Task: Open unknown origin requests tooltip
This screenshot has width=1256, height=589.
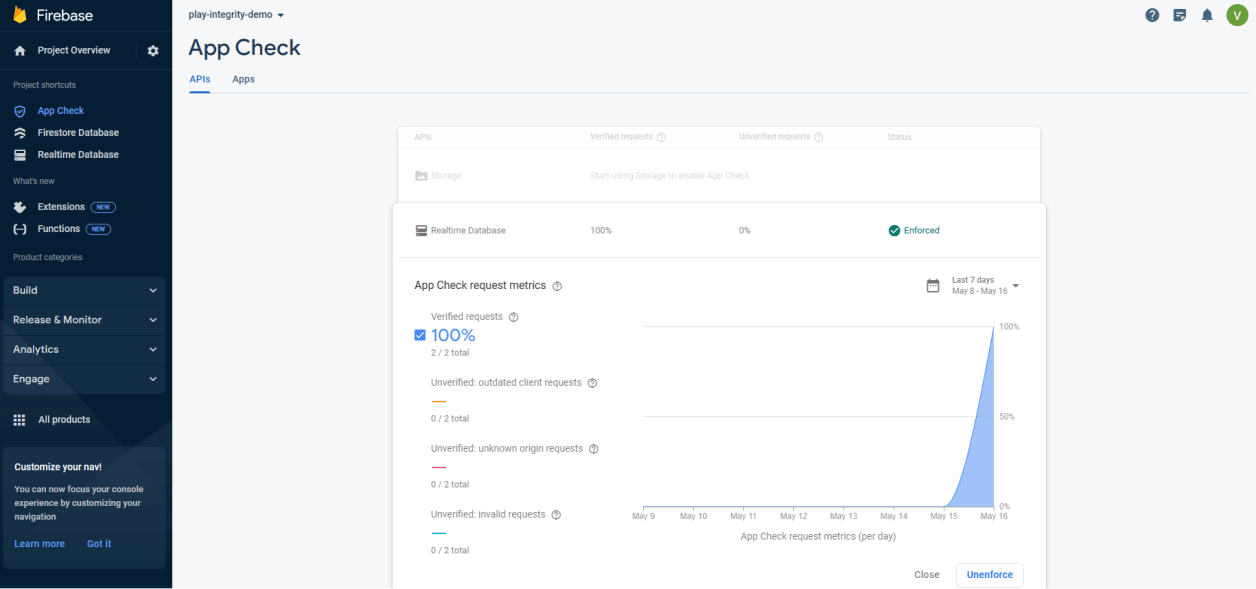Action: [593, 448]
